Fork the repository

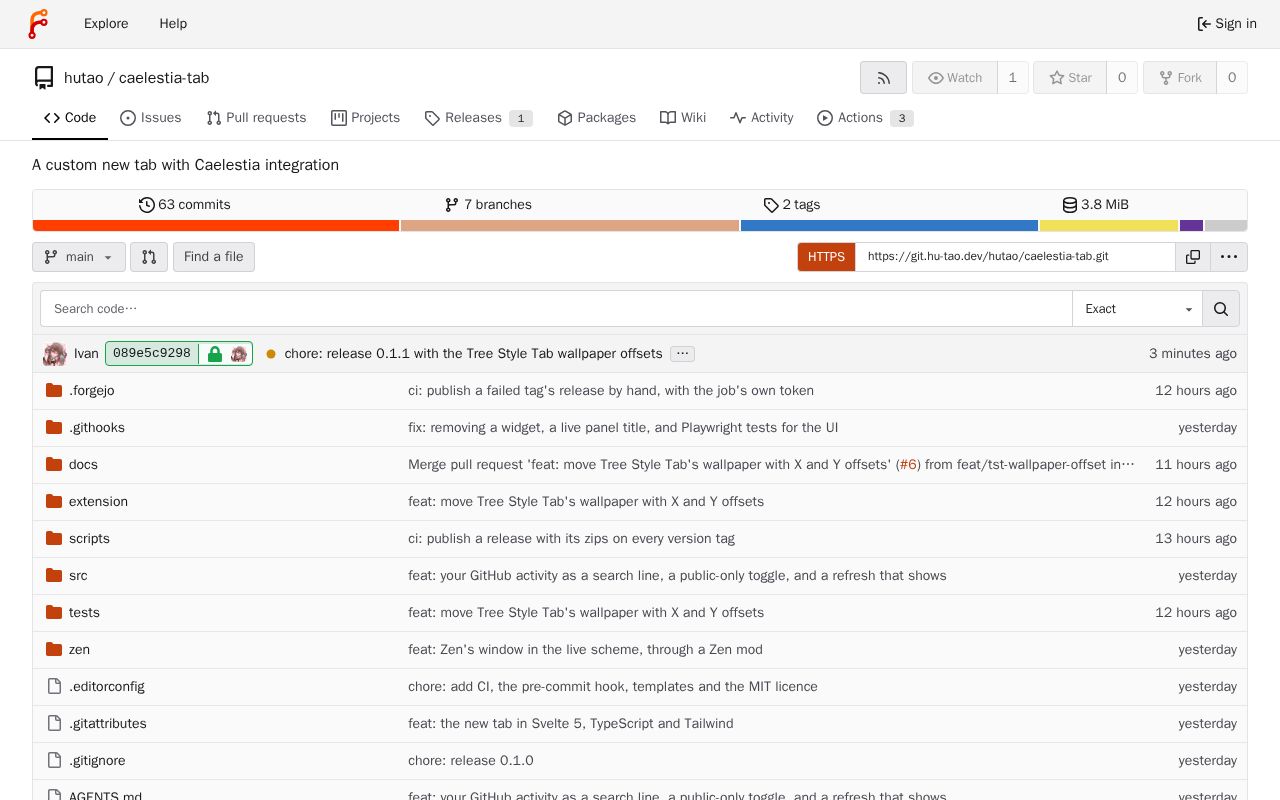(1180, 78)
